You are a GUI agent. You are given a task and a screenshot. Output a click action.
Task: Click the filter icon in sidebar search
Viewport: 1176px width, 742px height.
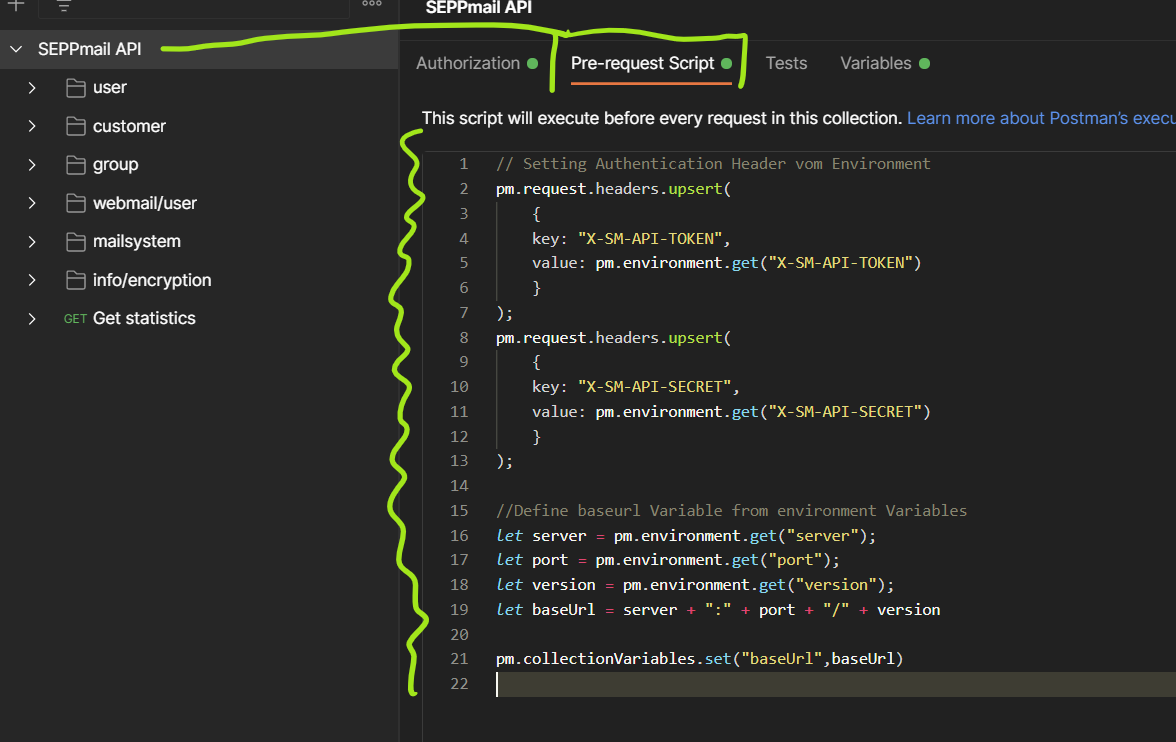pyautogui.click(x=64, y=6)
